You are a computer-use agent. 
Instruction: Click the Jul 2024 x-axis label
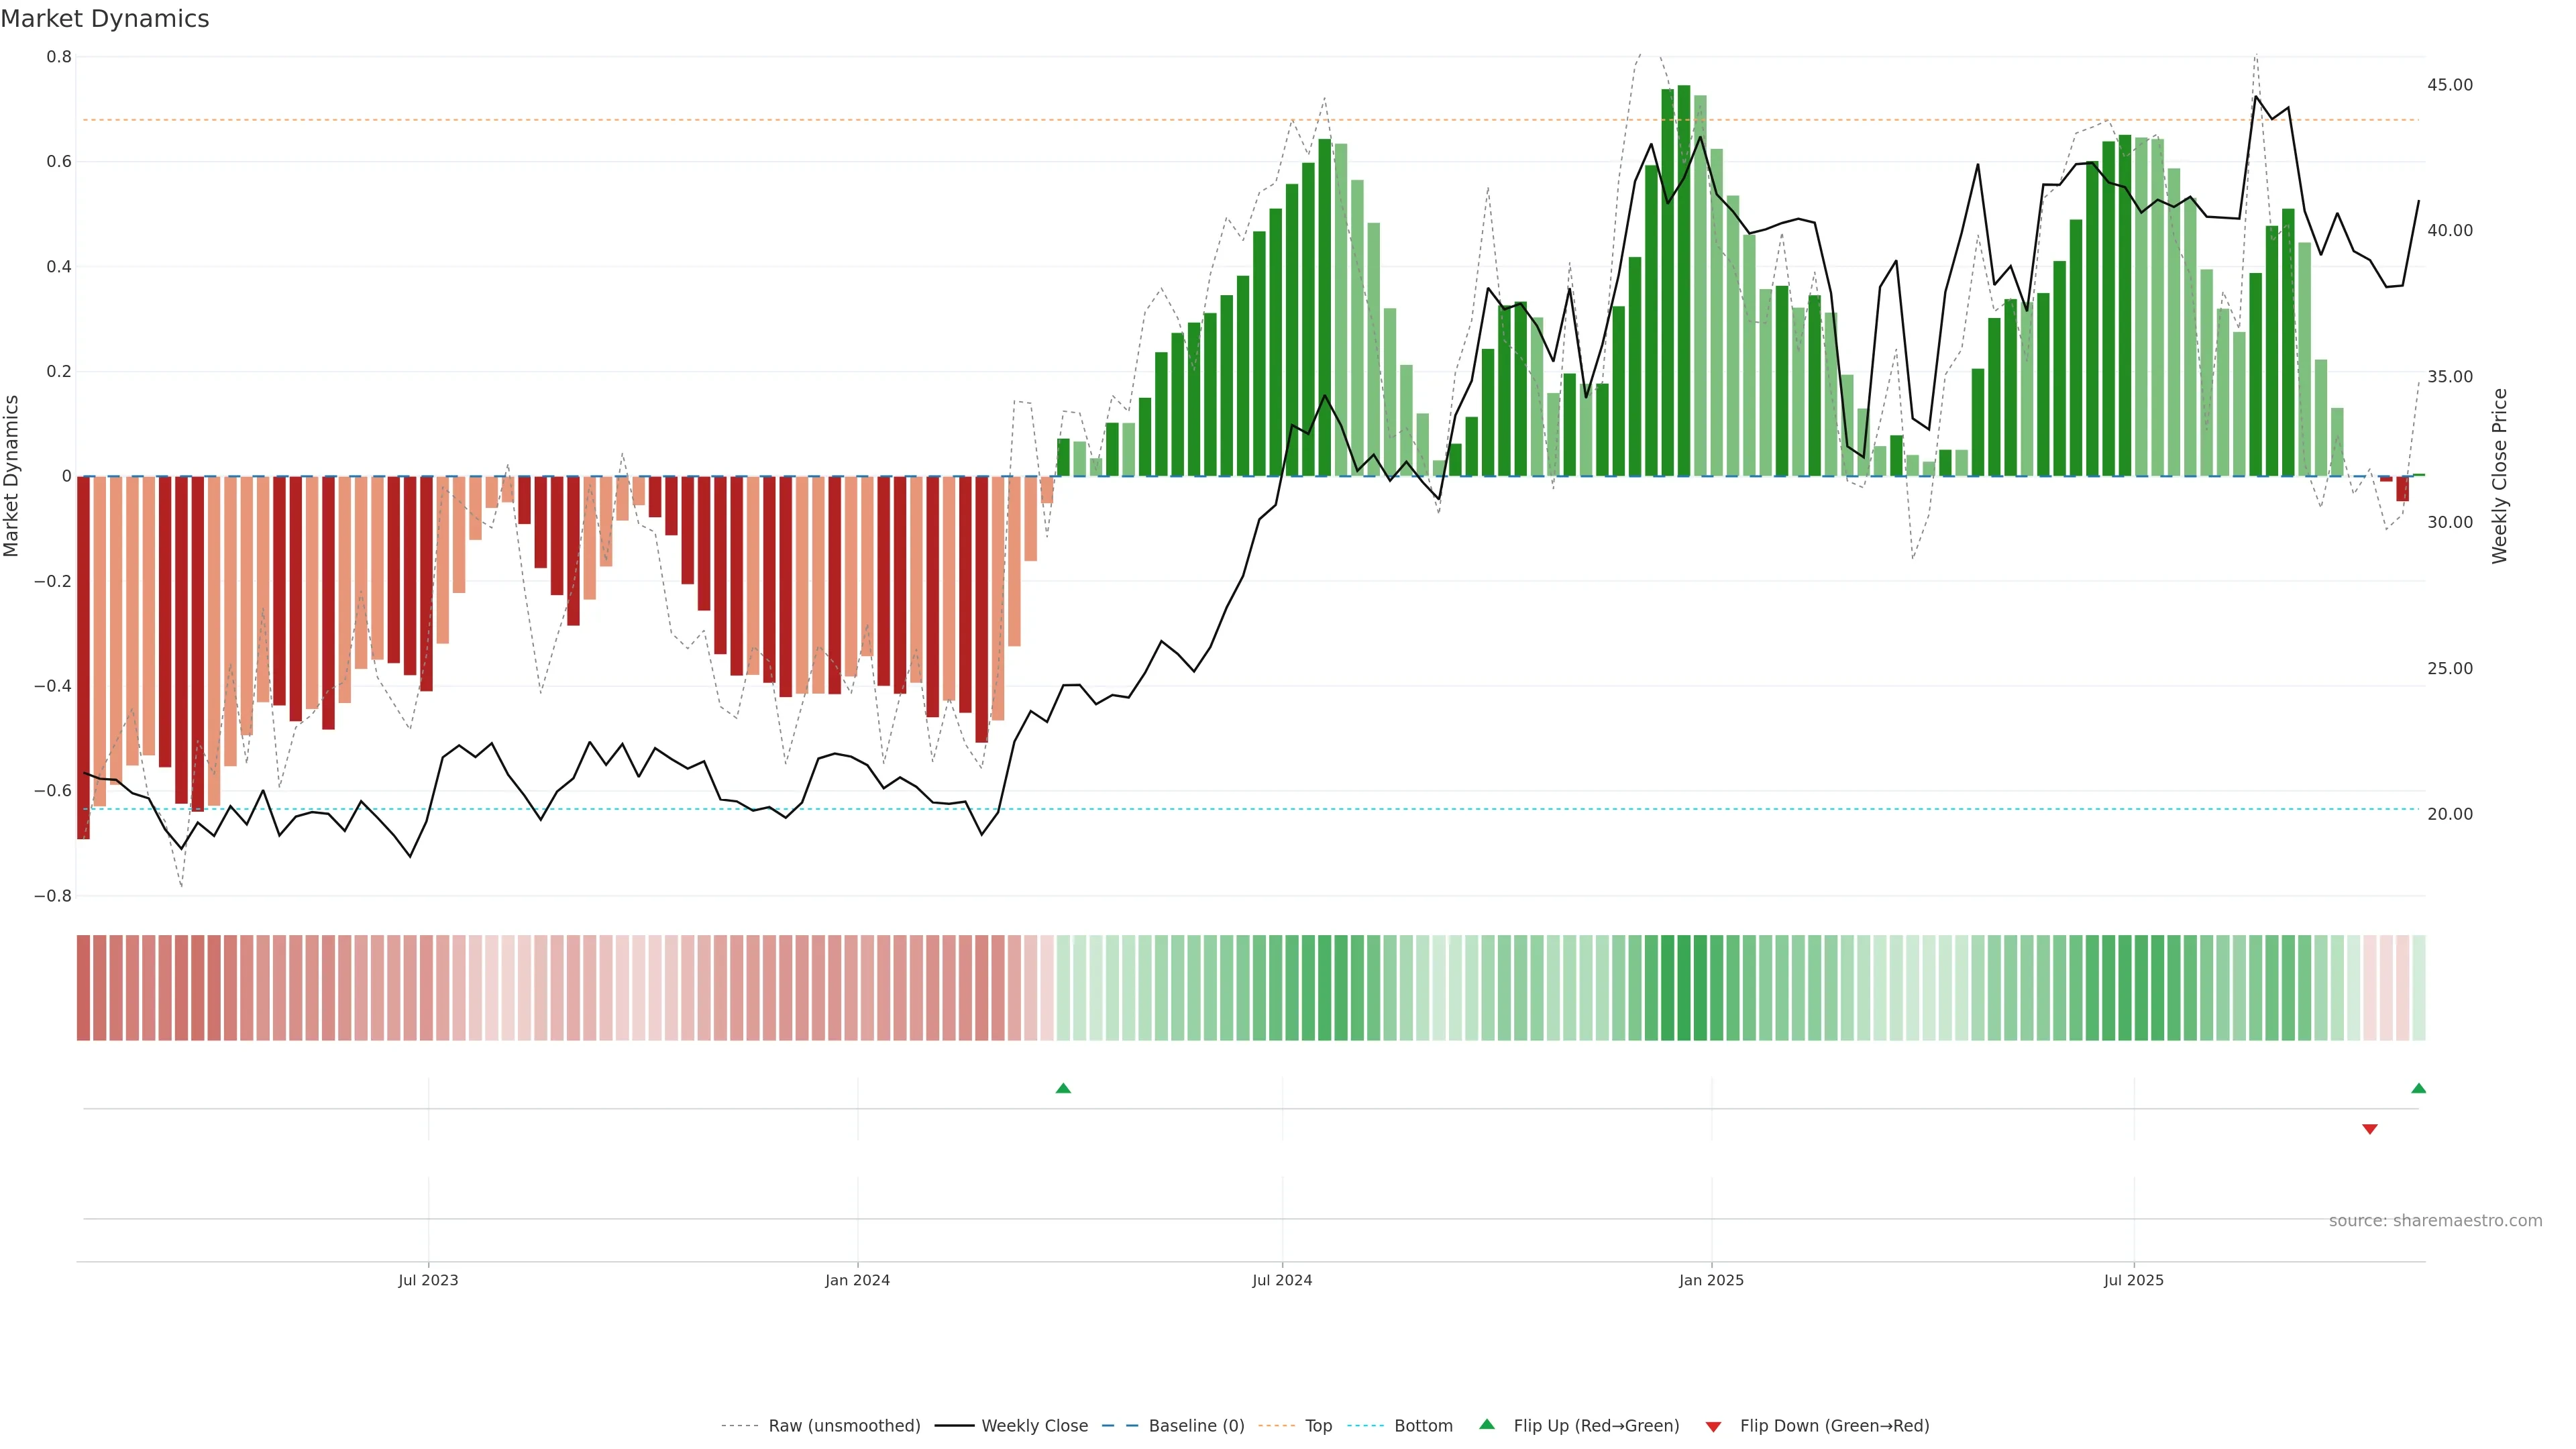[1282, 1280]
